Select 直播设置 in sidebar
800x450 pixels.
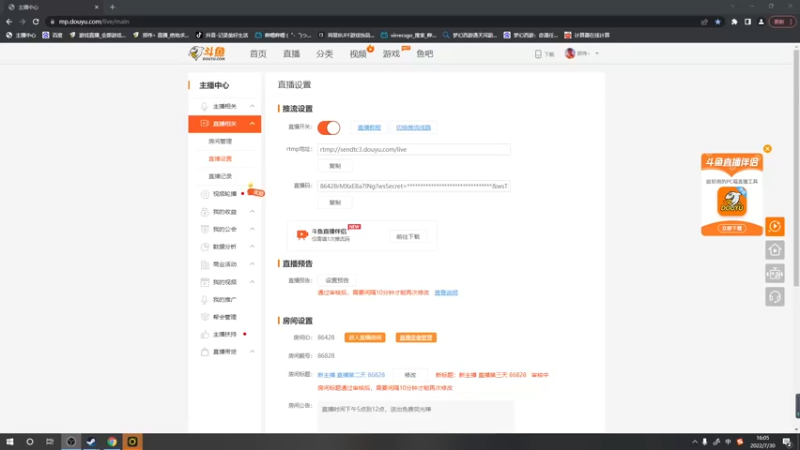(220, 159)
